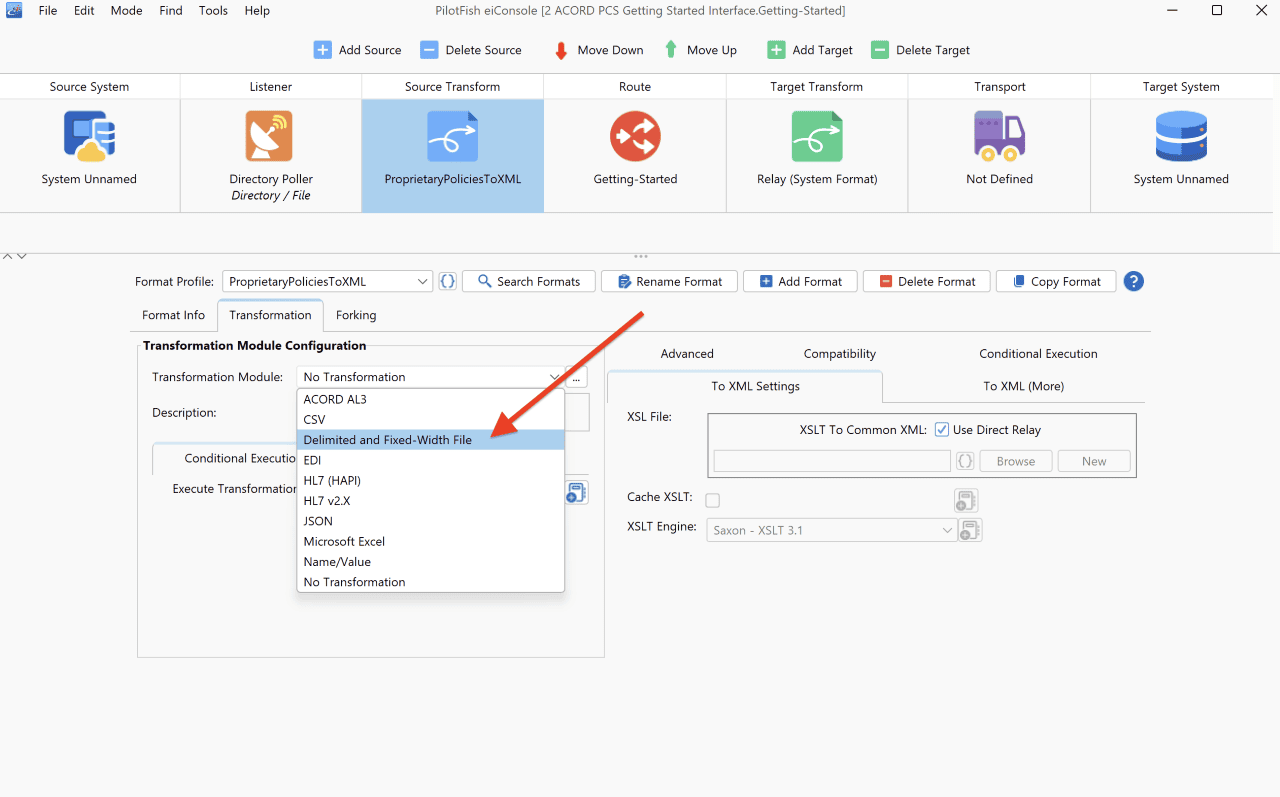Click the Browse button for XSL file
1280x797 pixels.
tap(1015, 461)
